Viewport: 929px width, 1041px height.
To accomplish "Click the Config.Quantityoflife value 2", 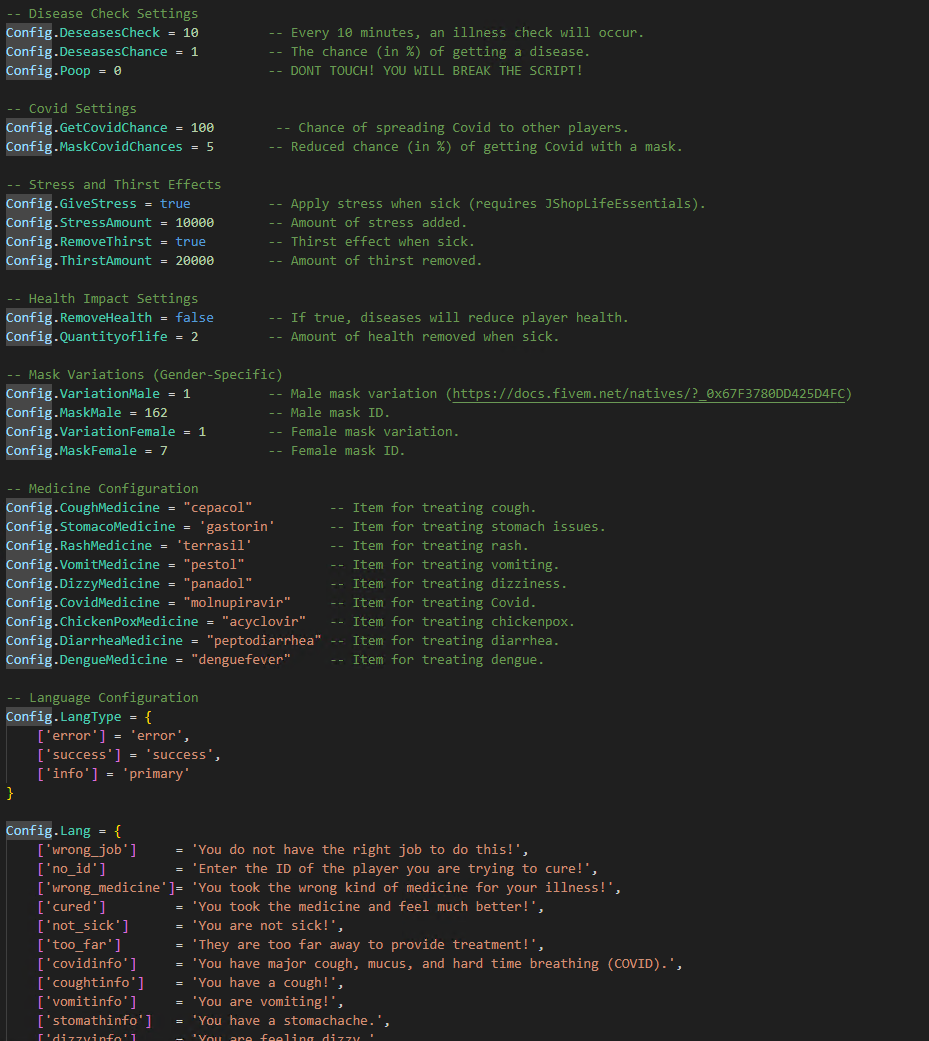I will coord(195,337).
